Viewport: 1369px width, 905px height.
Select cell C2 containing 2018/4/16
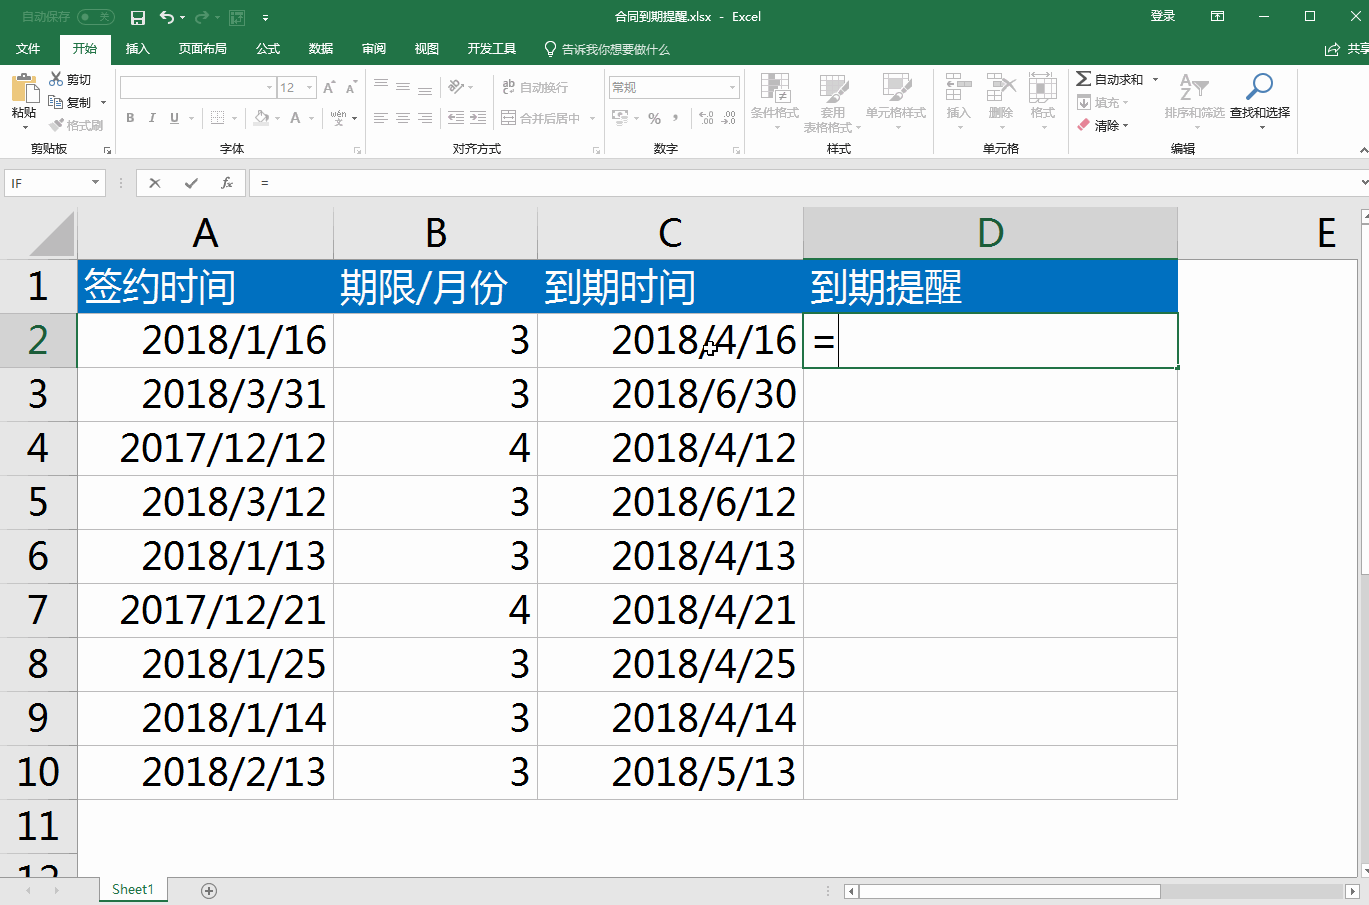(x=670, y=340)
